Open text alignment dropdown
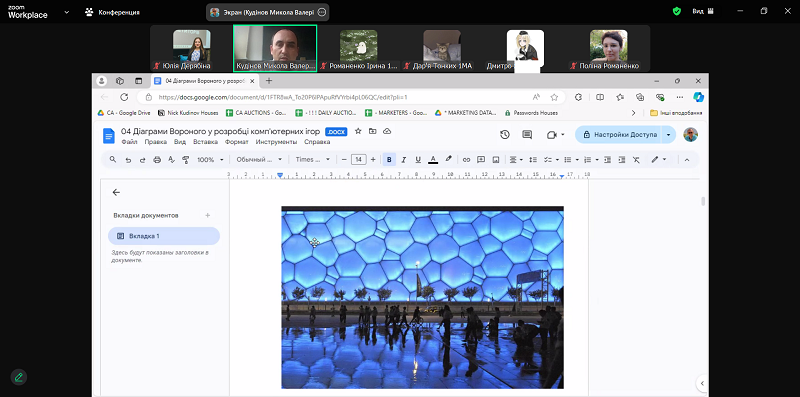The height and width of the screenshot is (397, 800). point(516,160)
